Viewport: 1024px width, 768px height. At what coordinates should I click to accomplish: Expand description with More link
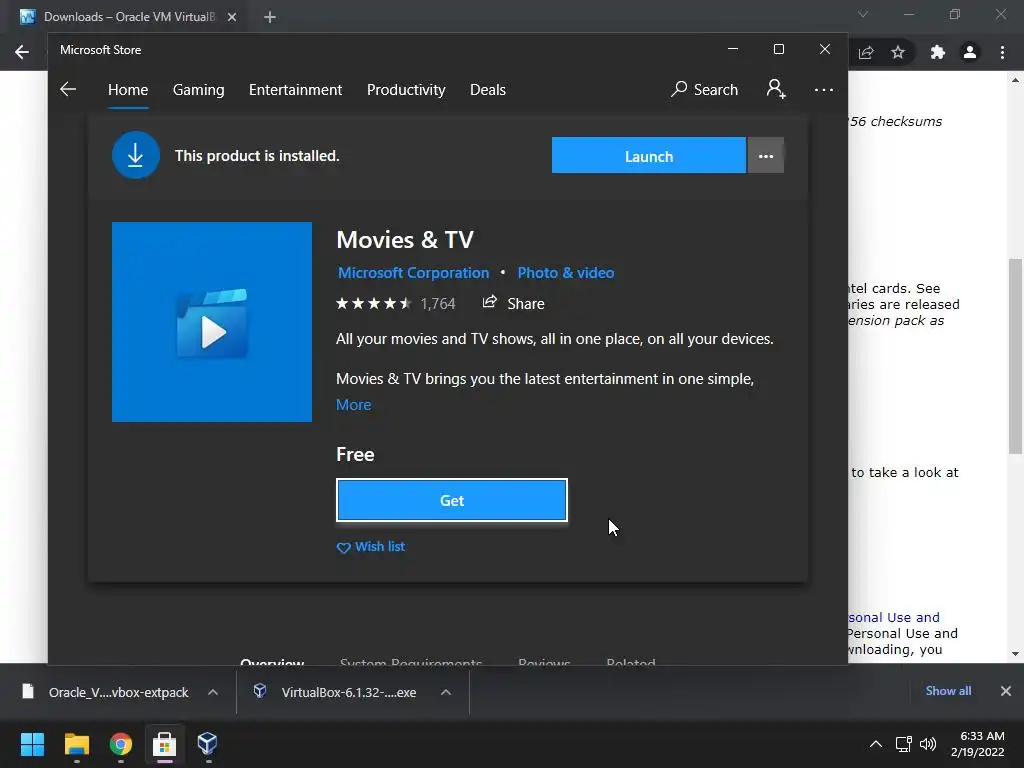tap(353, 405)
